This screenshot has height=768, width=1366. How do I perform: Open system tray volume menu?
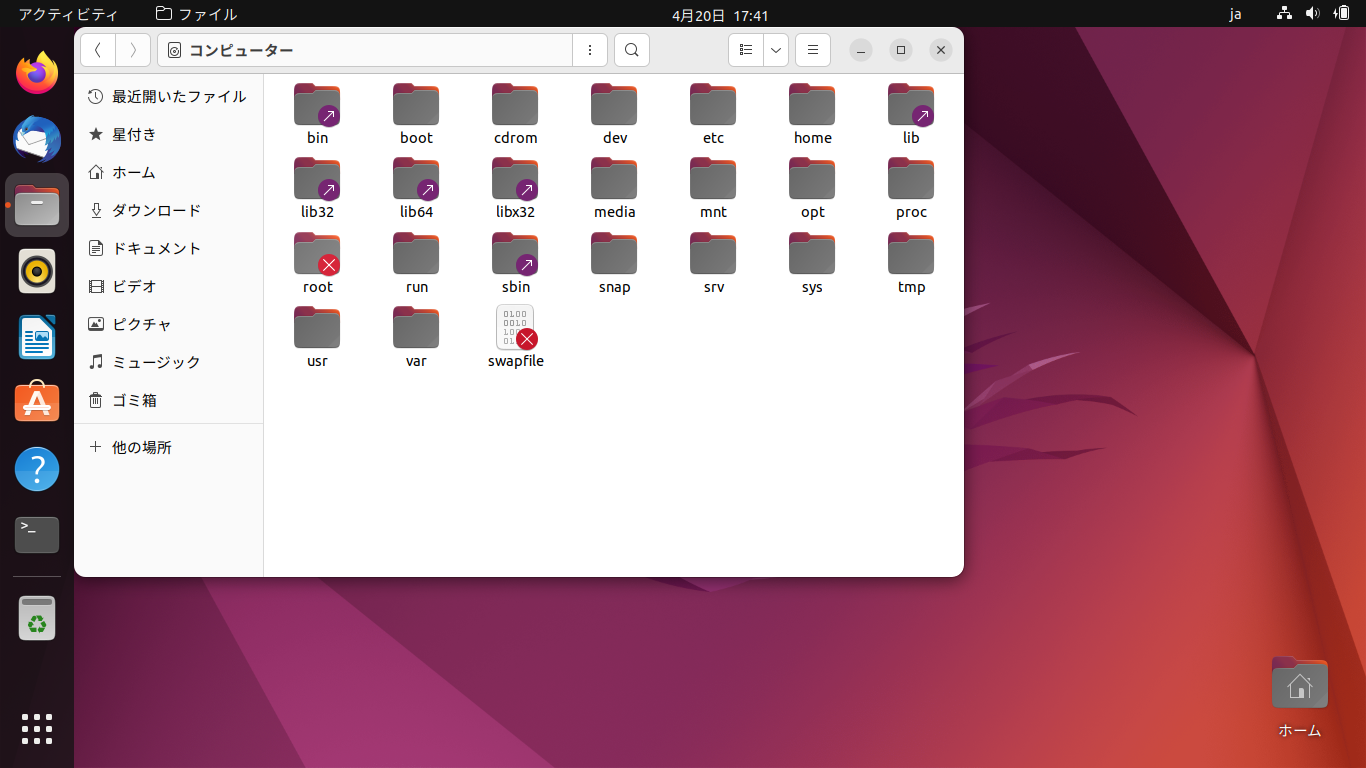[x=1313, y=14]
